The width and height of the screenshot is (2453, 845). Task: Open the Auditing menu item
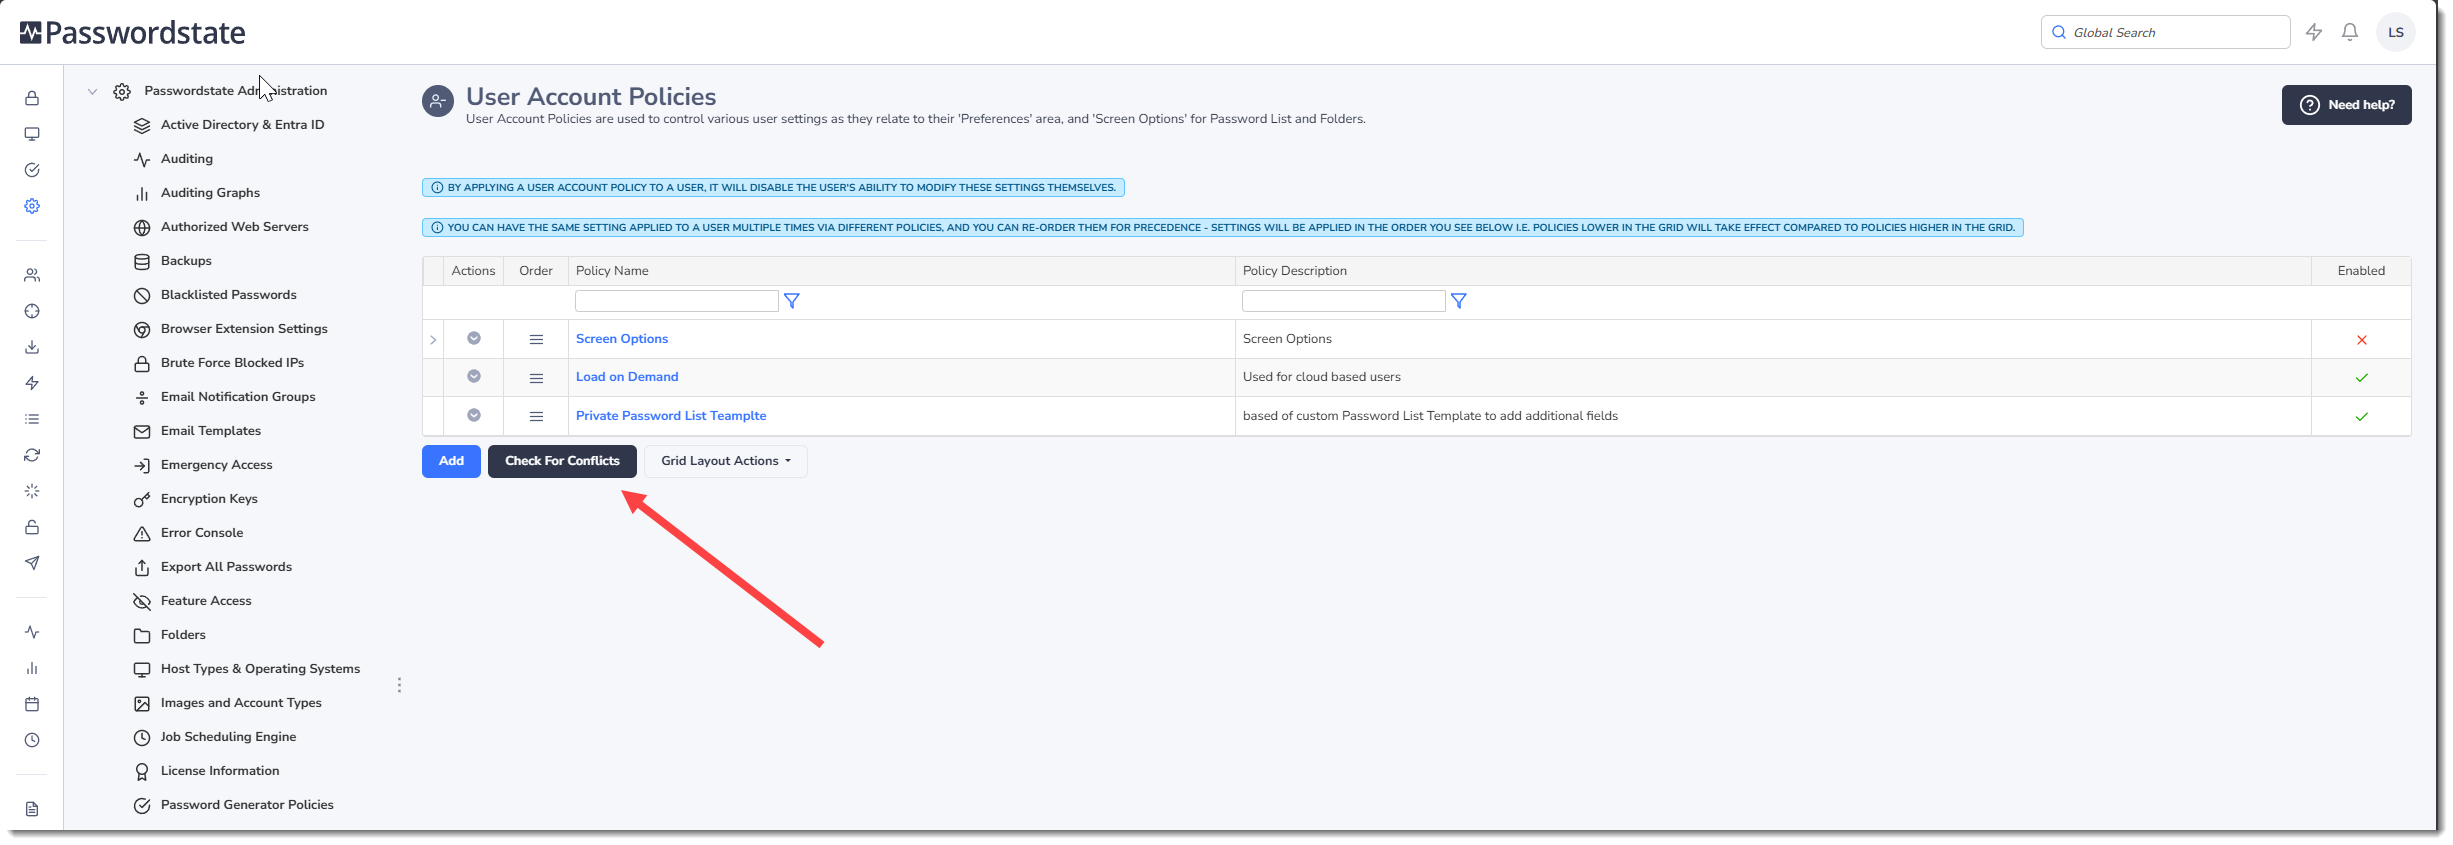[186, 159]
